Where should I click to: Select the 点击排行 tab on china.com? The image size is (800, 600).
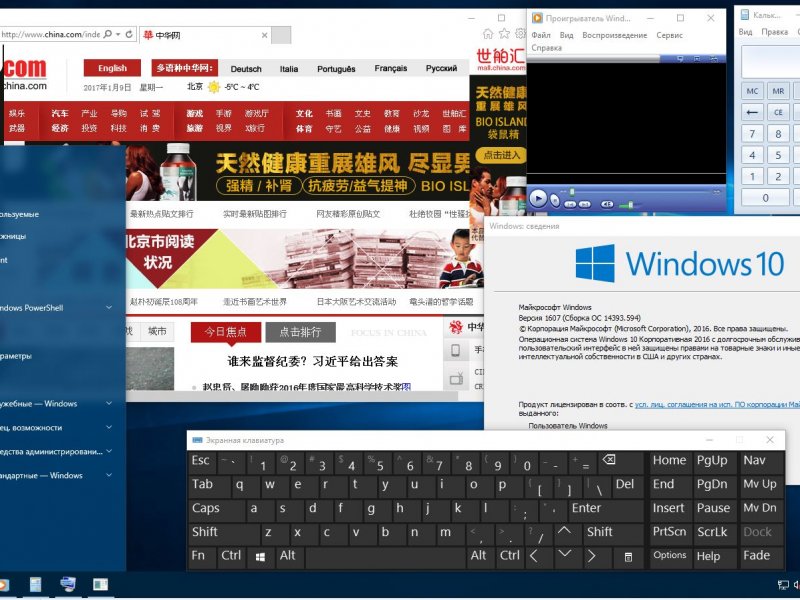tap(301, 332)
